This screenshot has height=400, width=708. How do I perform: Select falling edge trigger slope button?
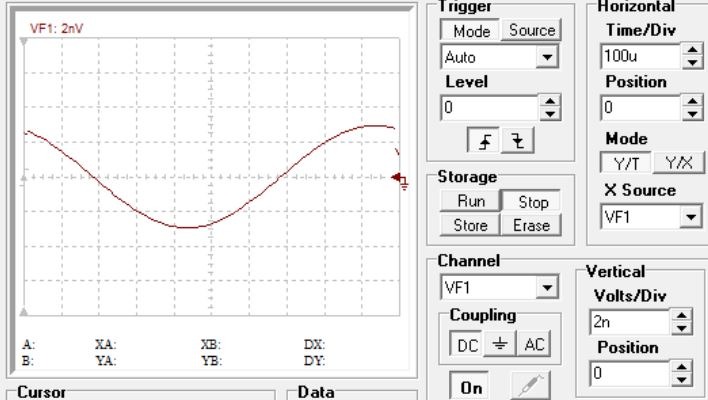tap(518, 140)
